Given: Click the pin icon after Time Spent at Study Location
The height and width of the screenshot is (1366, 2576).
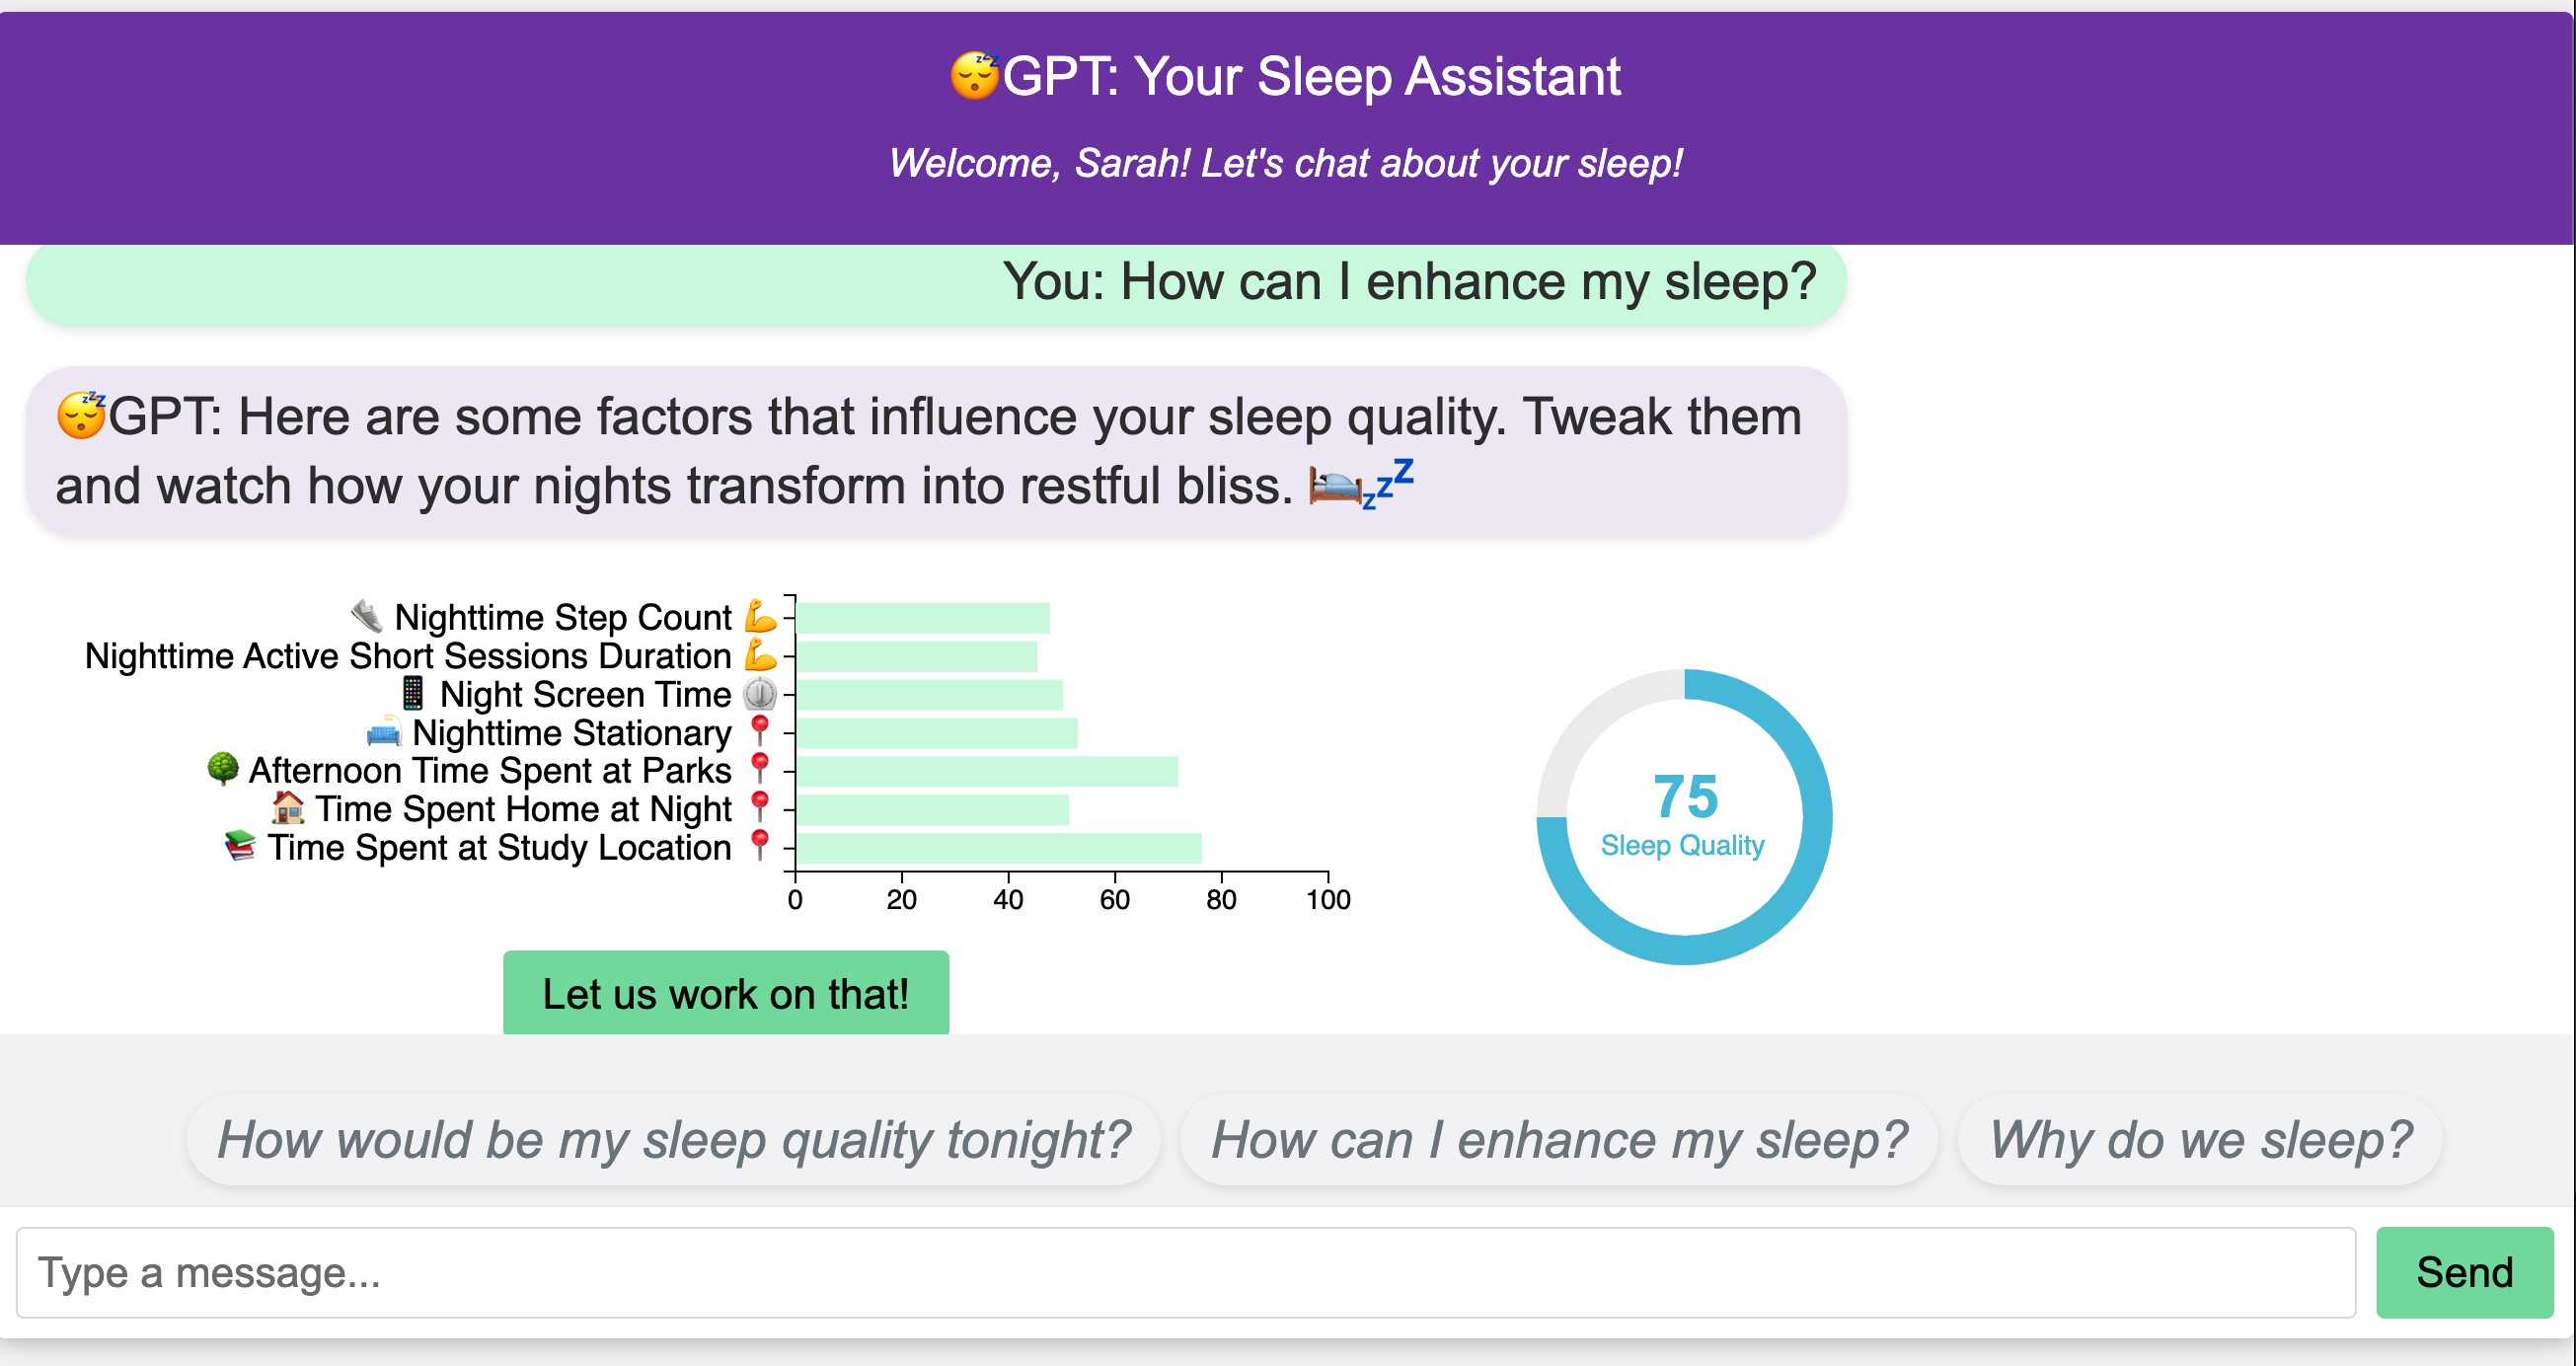Looking at the screenshot, I should (x=760, y=845).
